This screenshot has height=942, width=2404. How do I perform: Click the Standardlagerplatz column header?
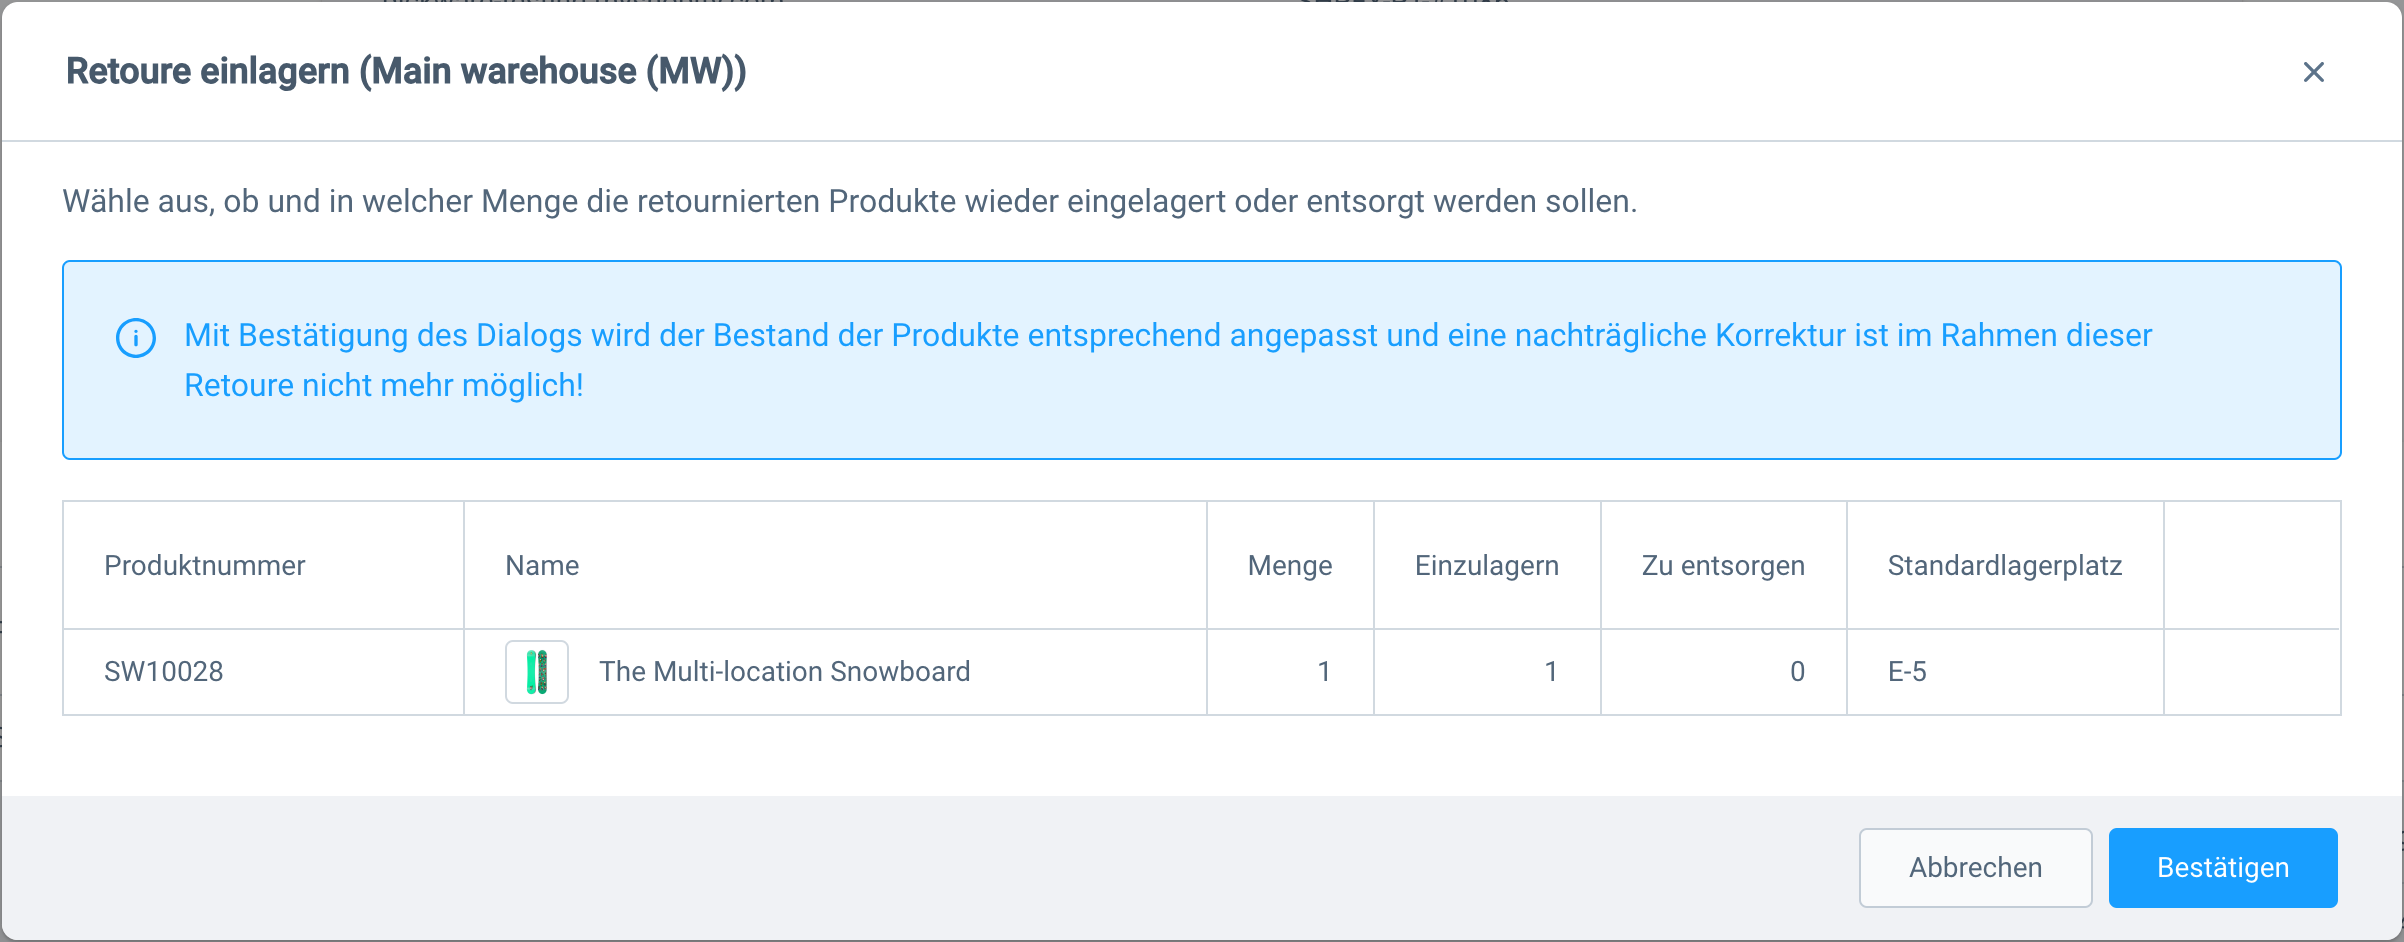point(2004,565)
